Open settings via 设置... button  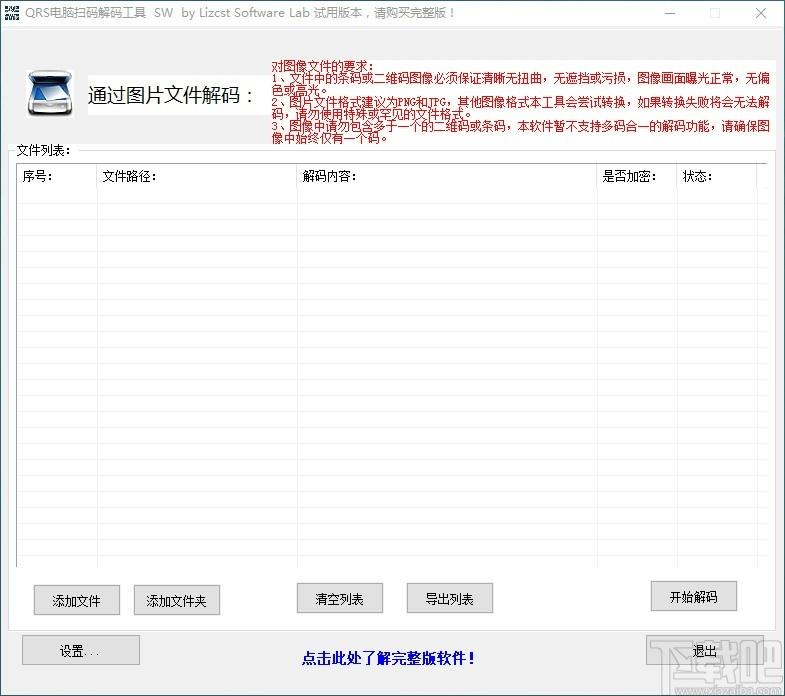pos(81,650)
